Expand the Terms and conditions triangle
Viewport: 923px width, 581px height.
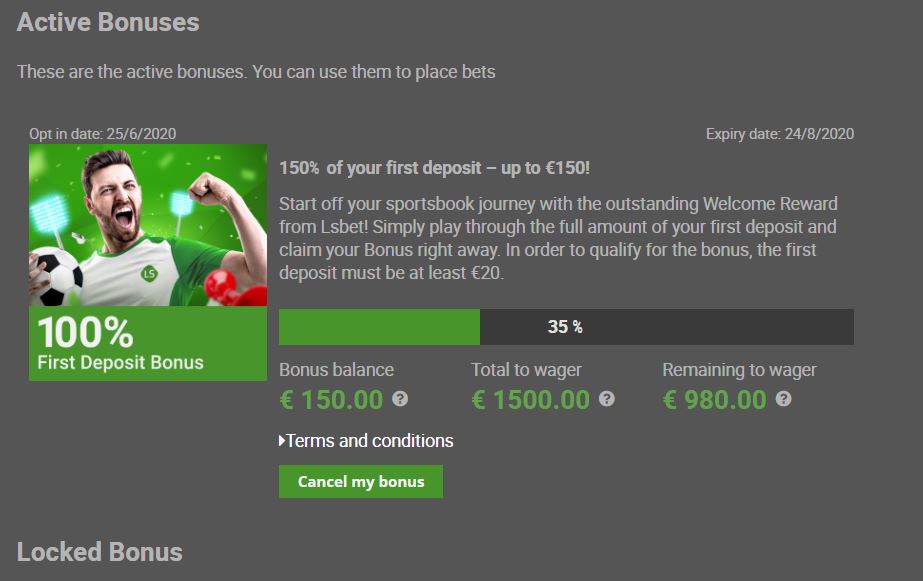[x=282, y=440]
